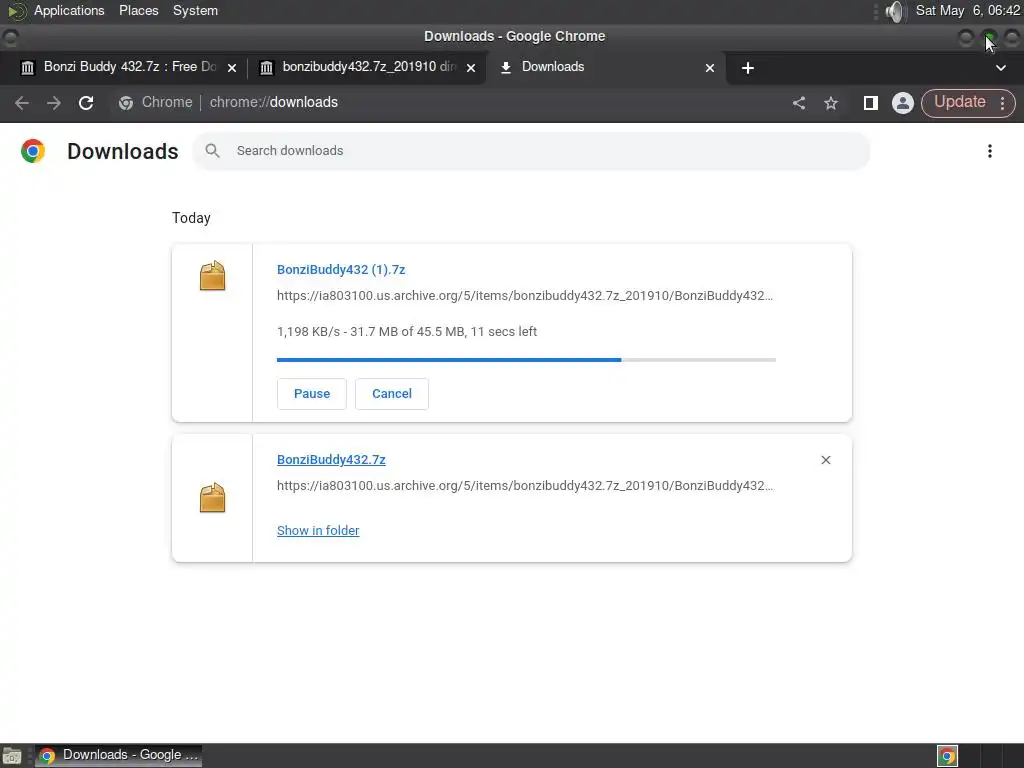Close the Downloads tab
The height and width of the screenshot is (768, 1024).
click(710, 67)
